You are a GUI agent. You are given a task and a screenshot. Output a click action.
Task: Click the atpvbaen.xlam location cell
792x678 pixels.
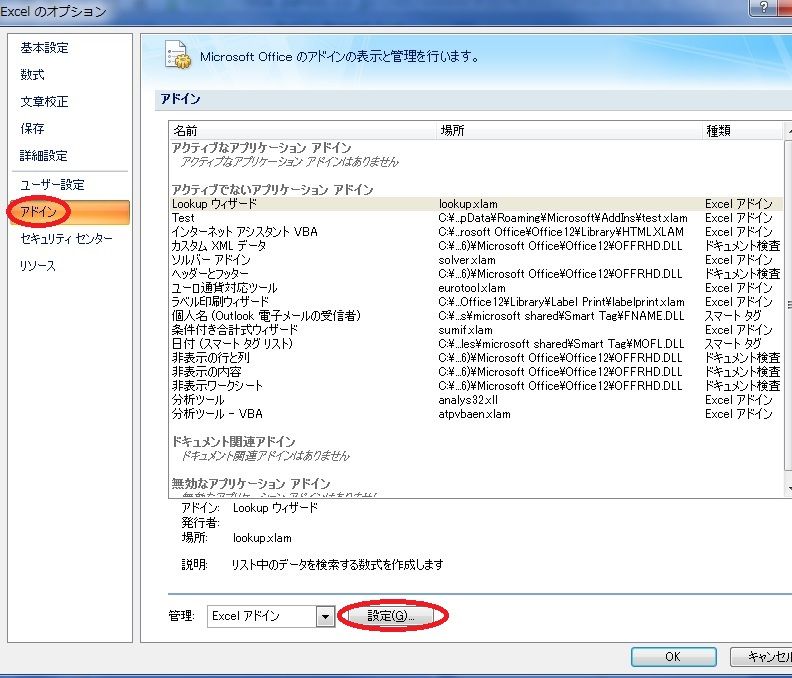[x=474, y=414]
